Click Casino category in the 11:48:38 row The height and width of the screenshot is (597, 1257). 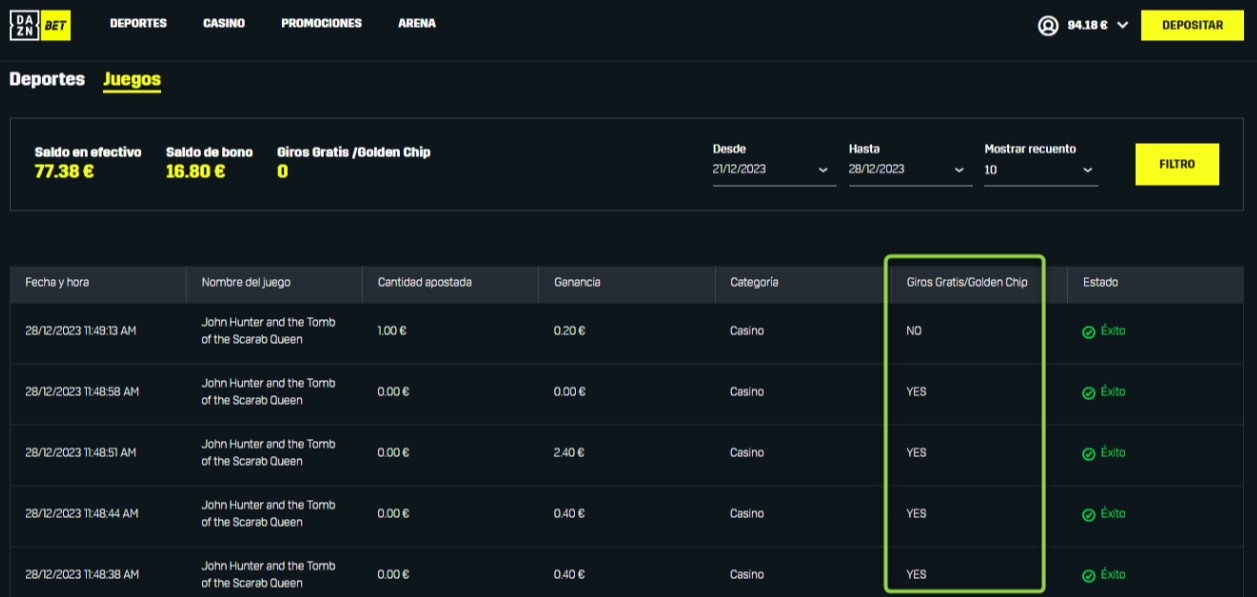[x=747, y=575]
